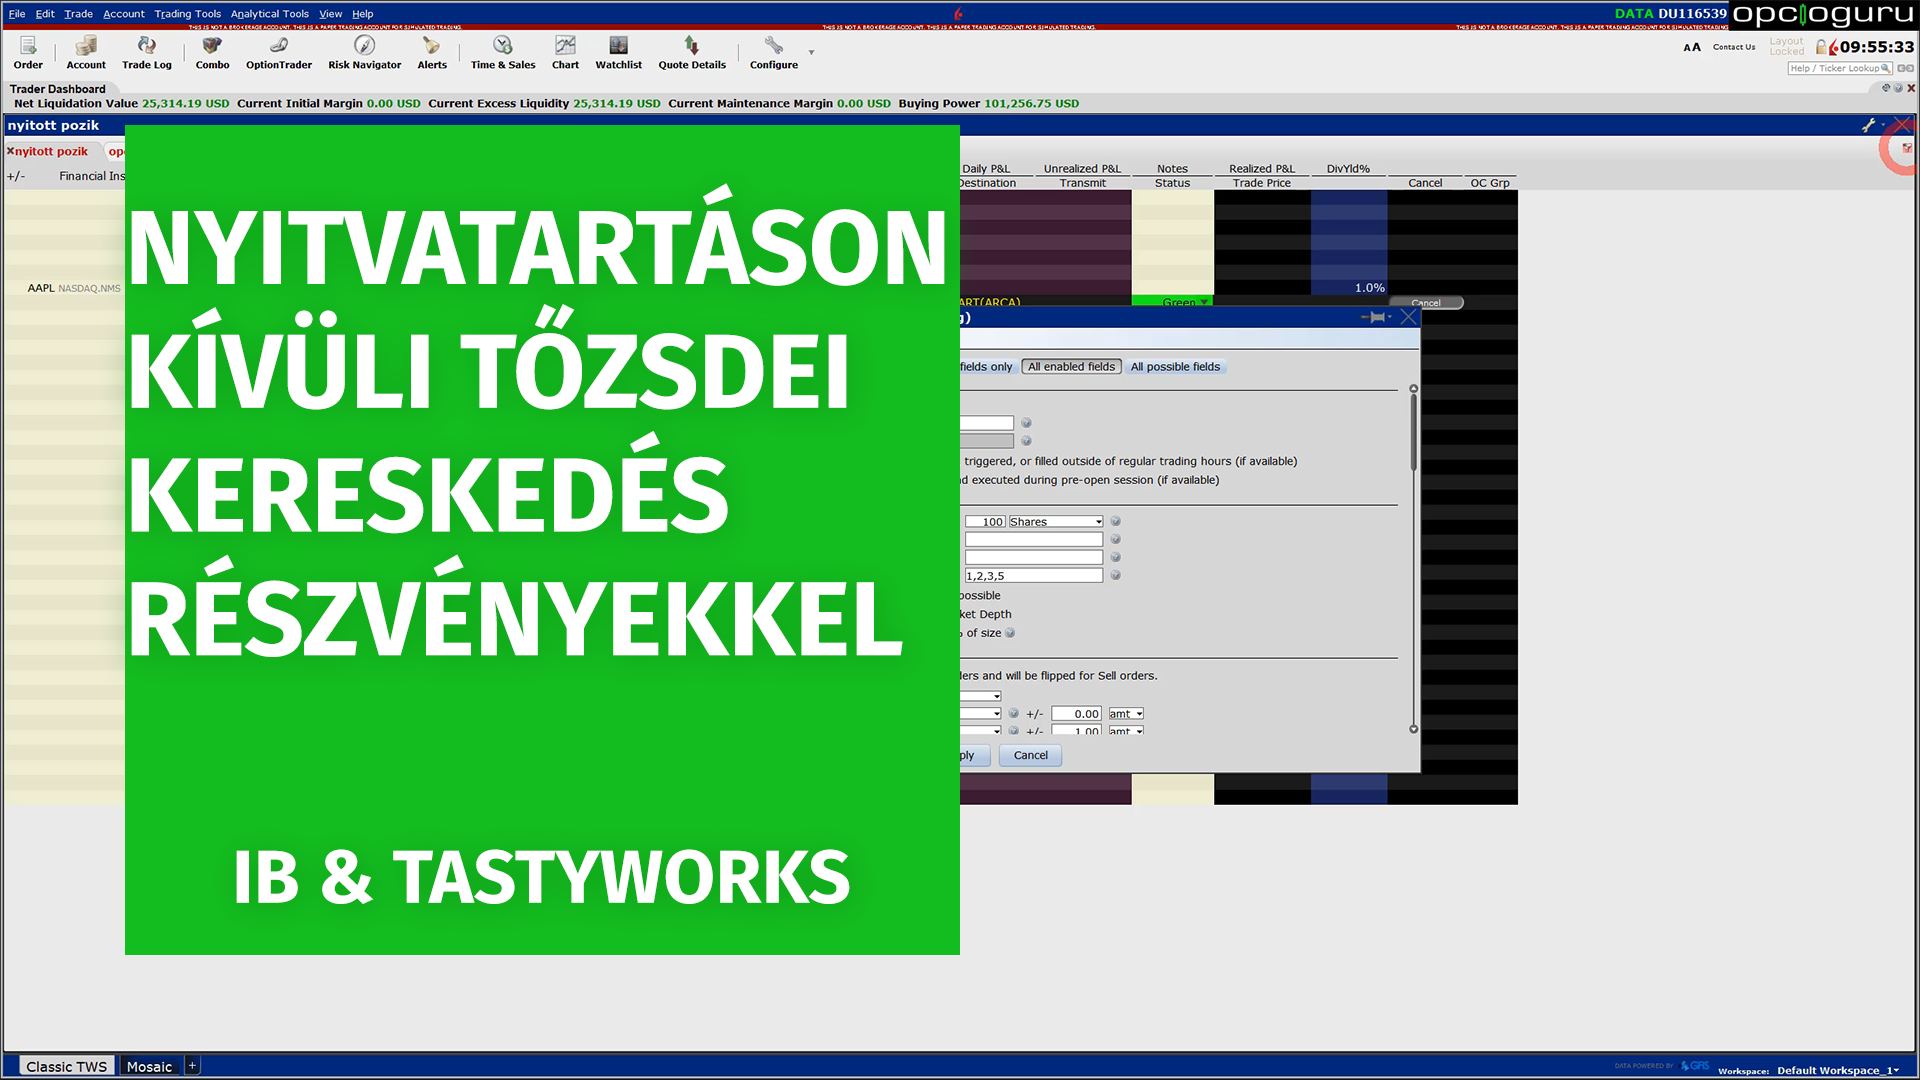
Task: Select All possible fields toggle
Action: coord(1176,367)
